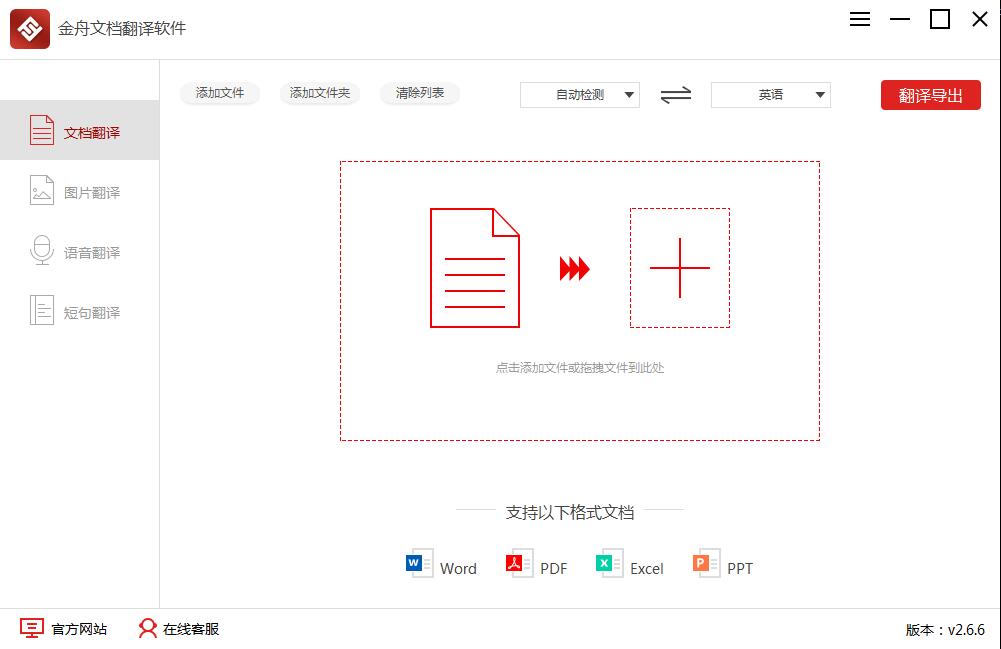Open the hamburger menu at top right
Viewport: 1001px width, 649px height.
[x=859, y=19]
